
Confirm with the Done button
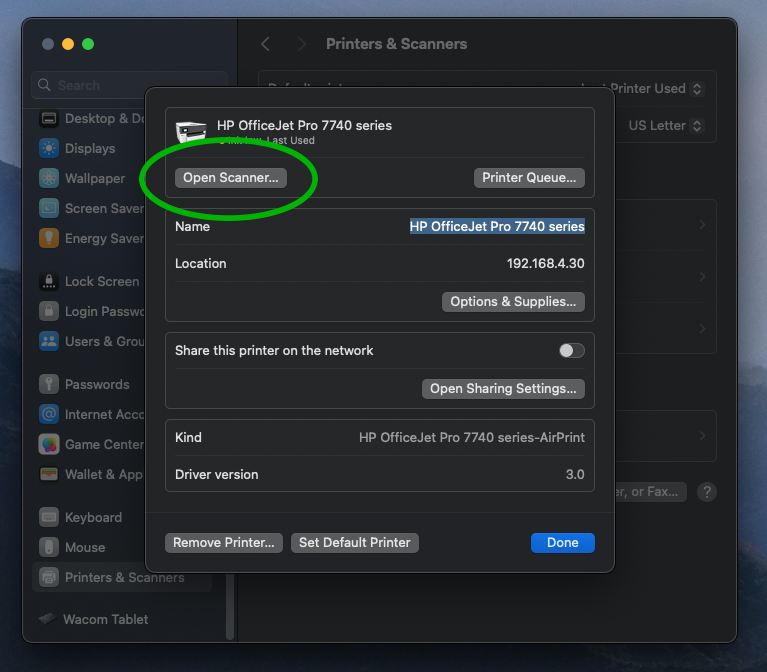point(563,543)
